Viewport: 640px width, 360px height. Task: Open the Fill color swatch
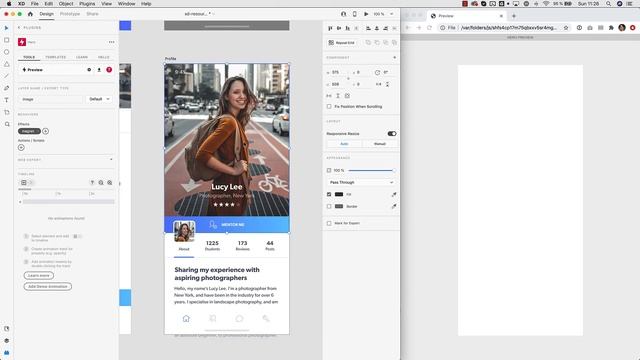click(x=339, y=194)
